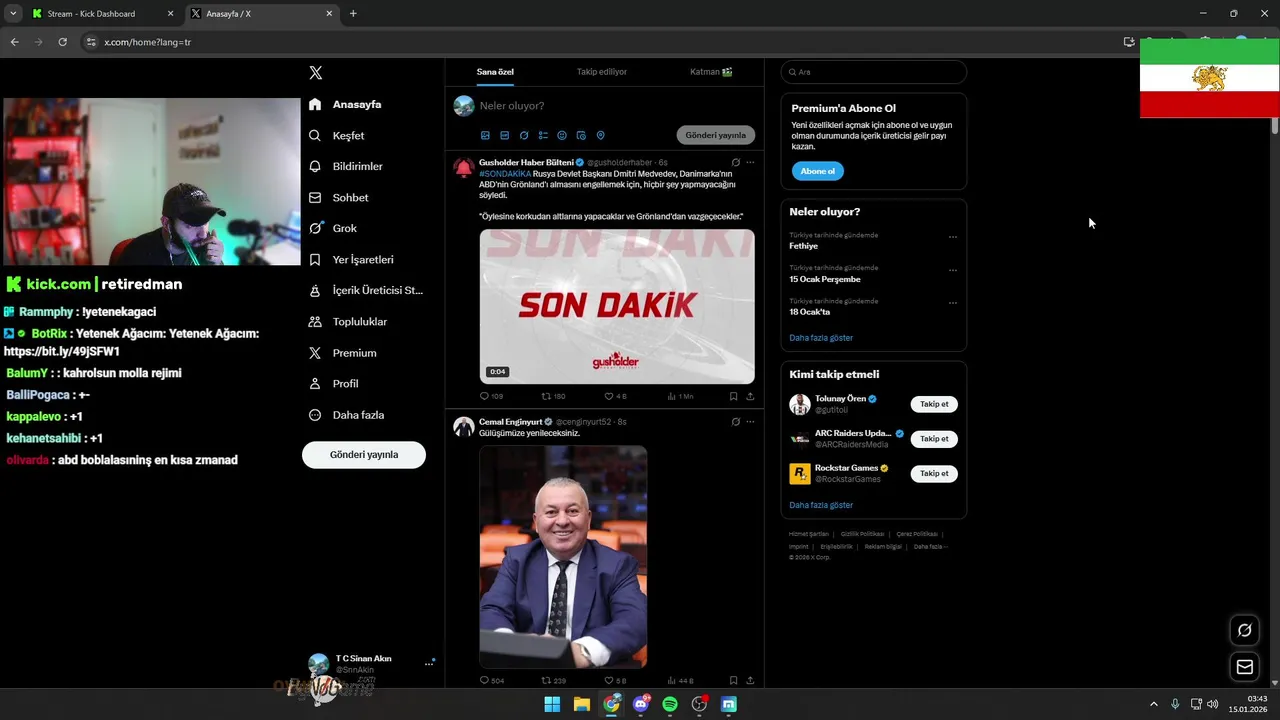Schedule the post with calendar icon
1280x720 pixels.
click(x=581, y=135)
